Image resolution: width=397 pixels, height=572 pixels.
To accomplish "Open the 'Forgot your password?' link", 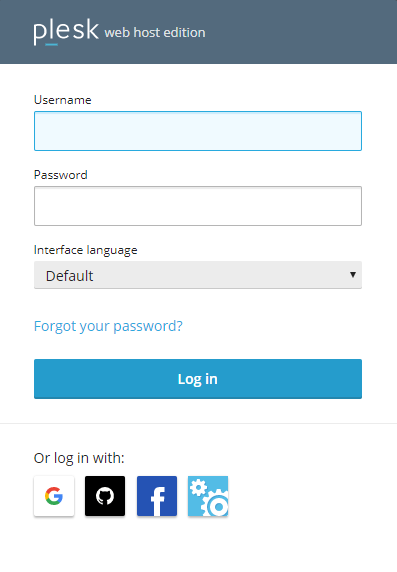I will tap(108, 326).
